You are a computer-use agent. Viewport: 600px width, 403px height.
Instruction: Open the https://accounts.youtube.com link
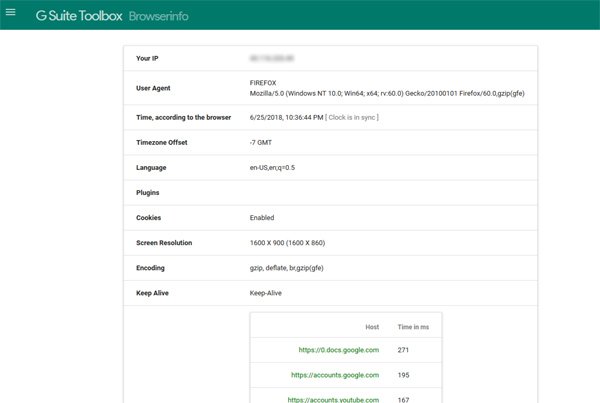tap(333, 400)
